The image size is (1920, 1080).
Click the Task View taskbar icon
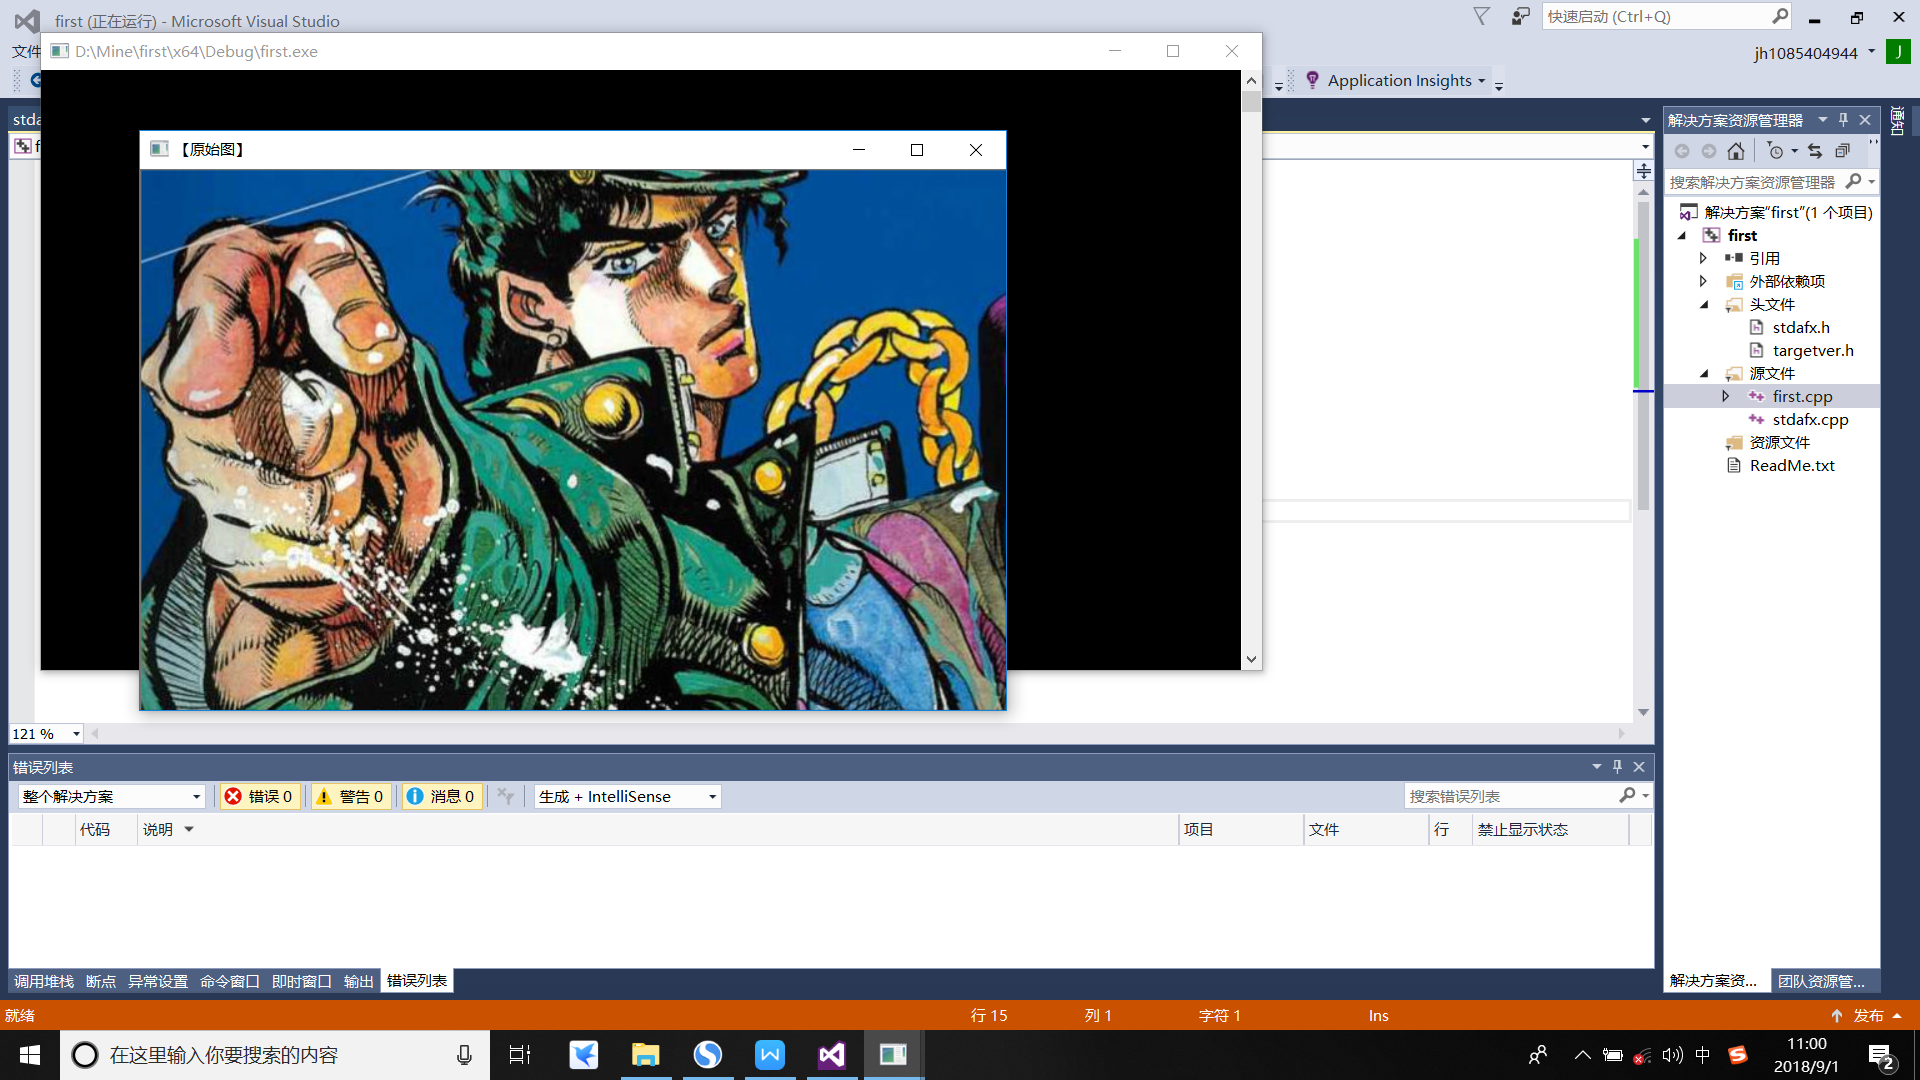click(x=520, y=1055)
